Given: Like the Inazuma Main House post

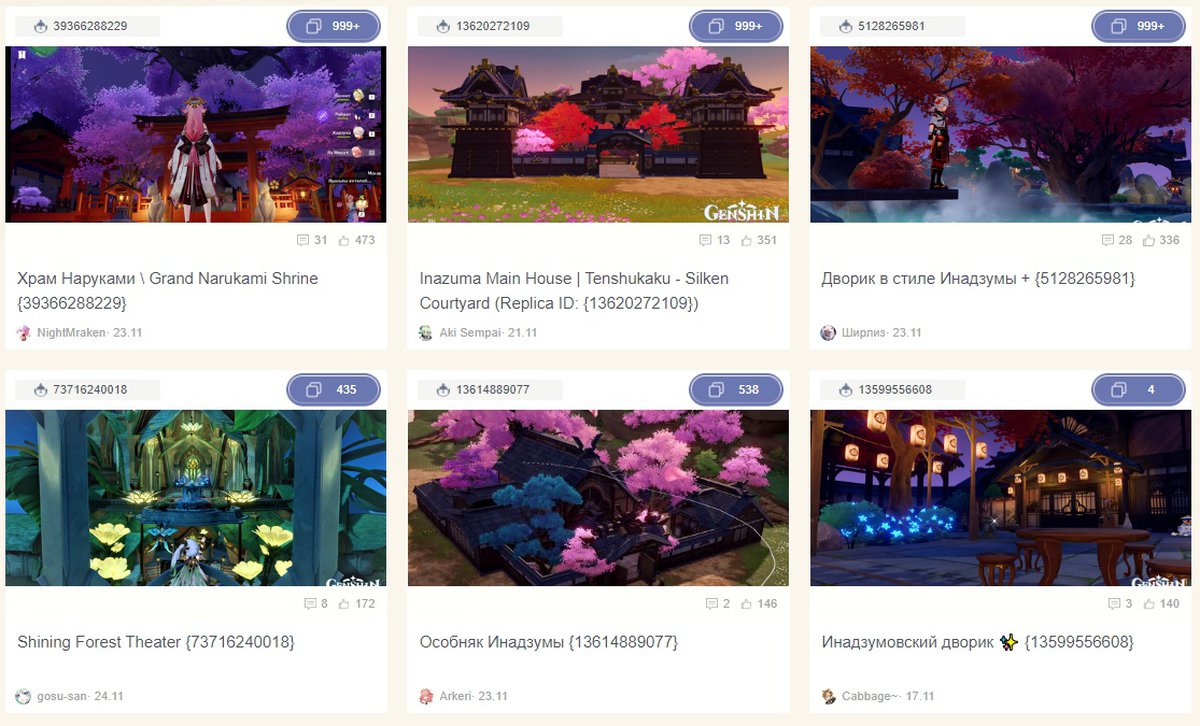Looking at the screenshot, I should [x=746, y=240].
